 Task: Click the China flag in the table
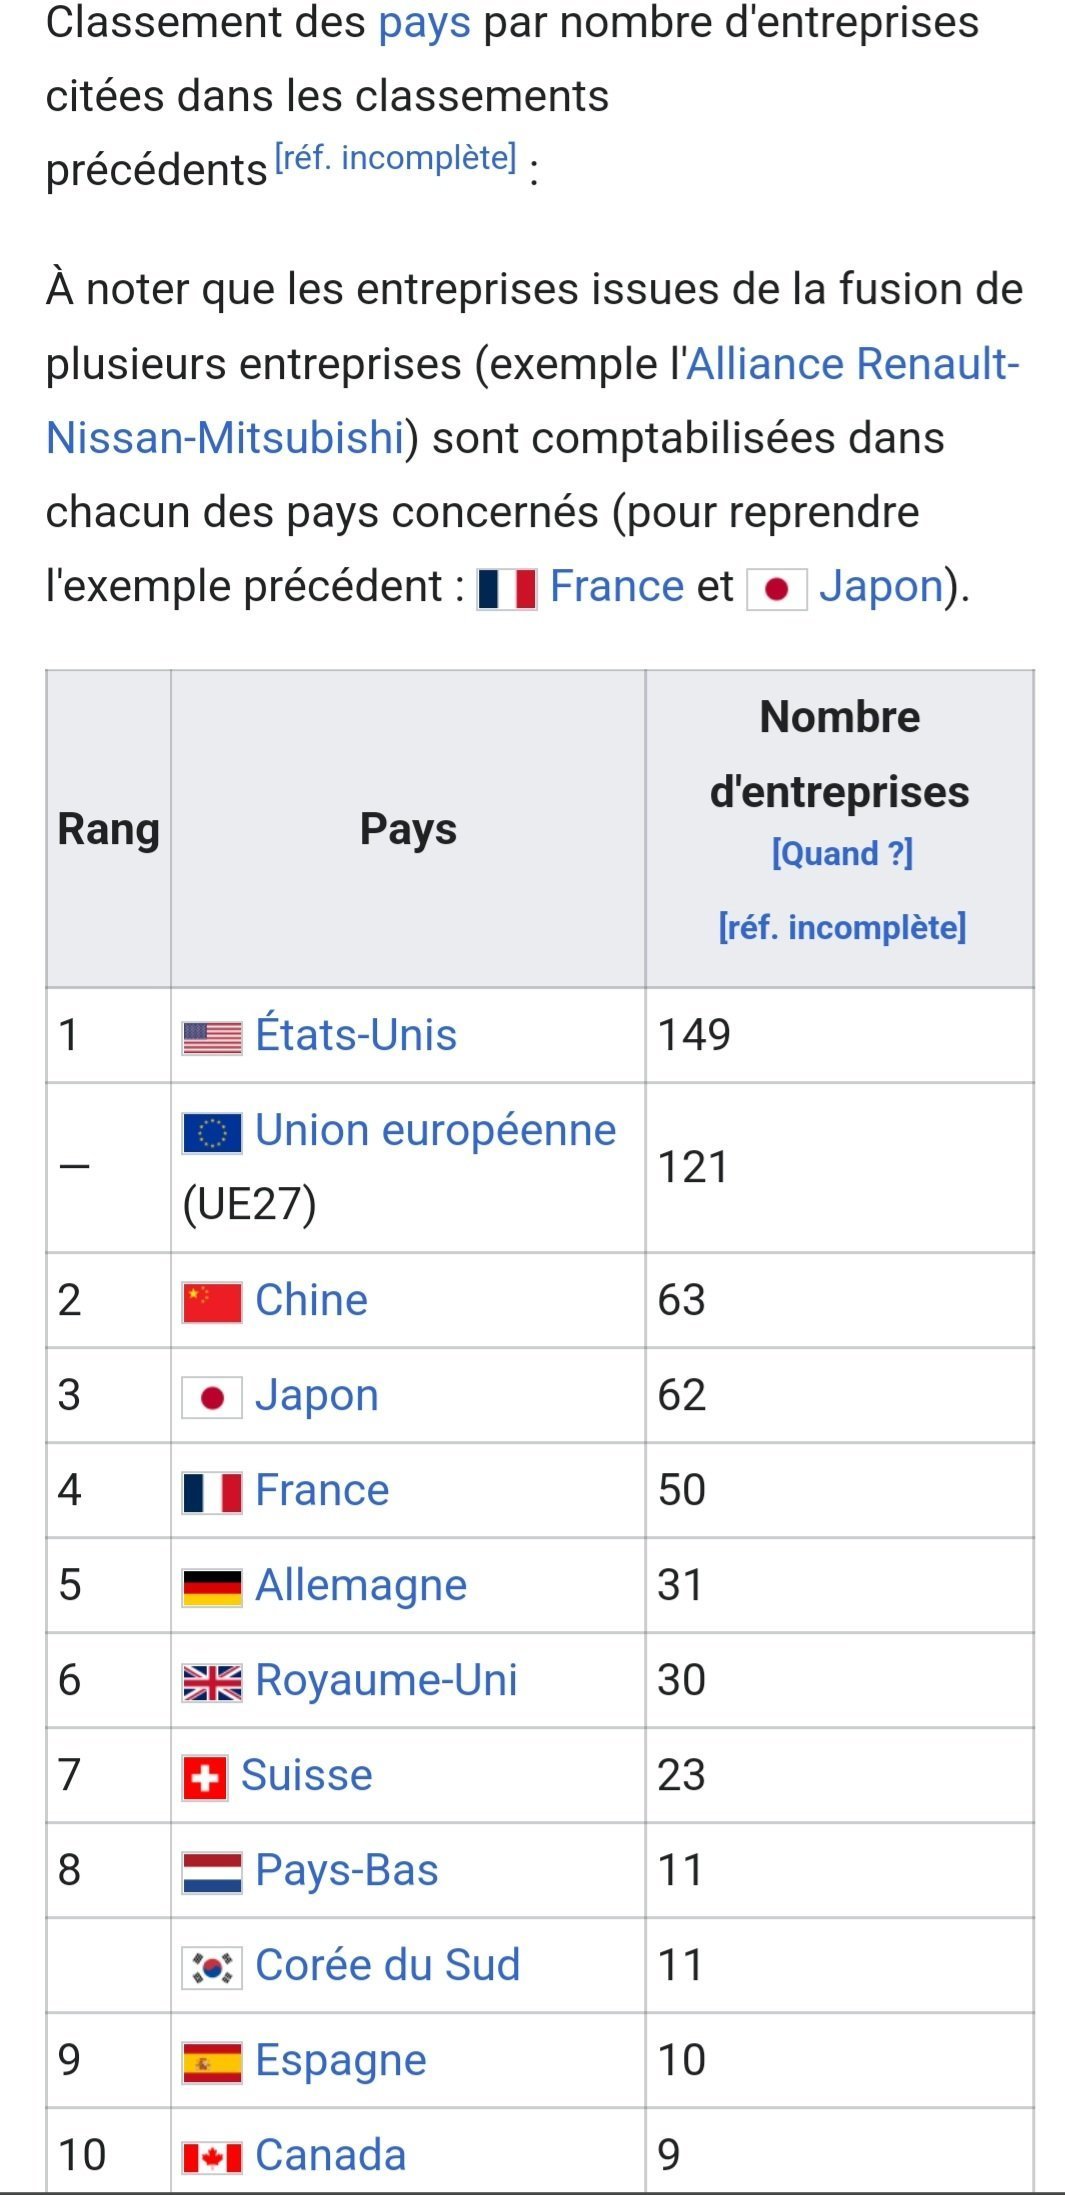212,1303
